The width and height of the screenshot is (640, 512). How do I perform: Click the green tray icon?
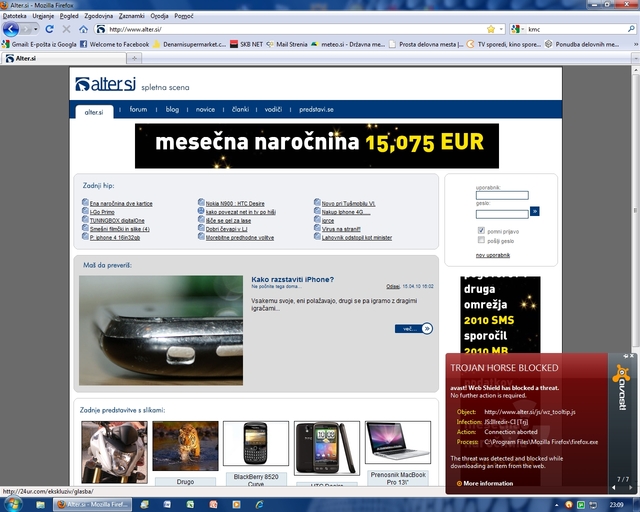581,505
